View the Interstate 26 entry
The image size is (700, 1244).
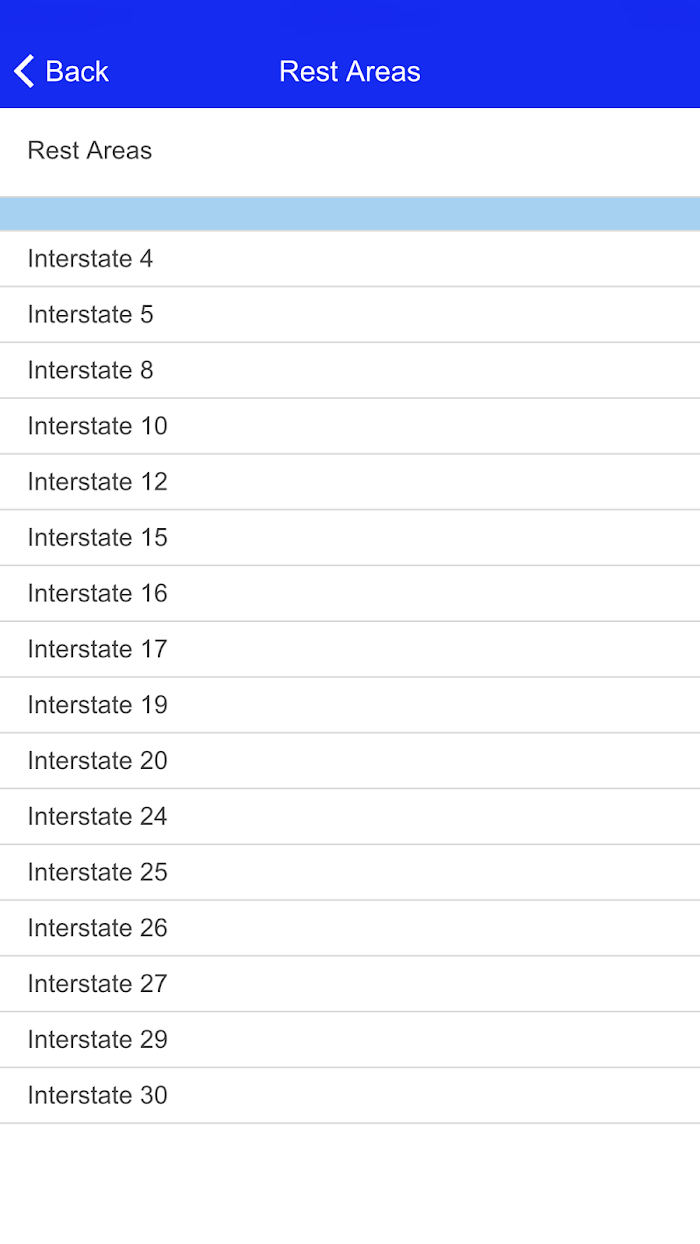click(x=350, y=929)
